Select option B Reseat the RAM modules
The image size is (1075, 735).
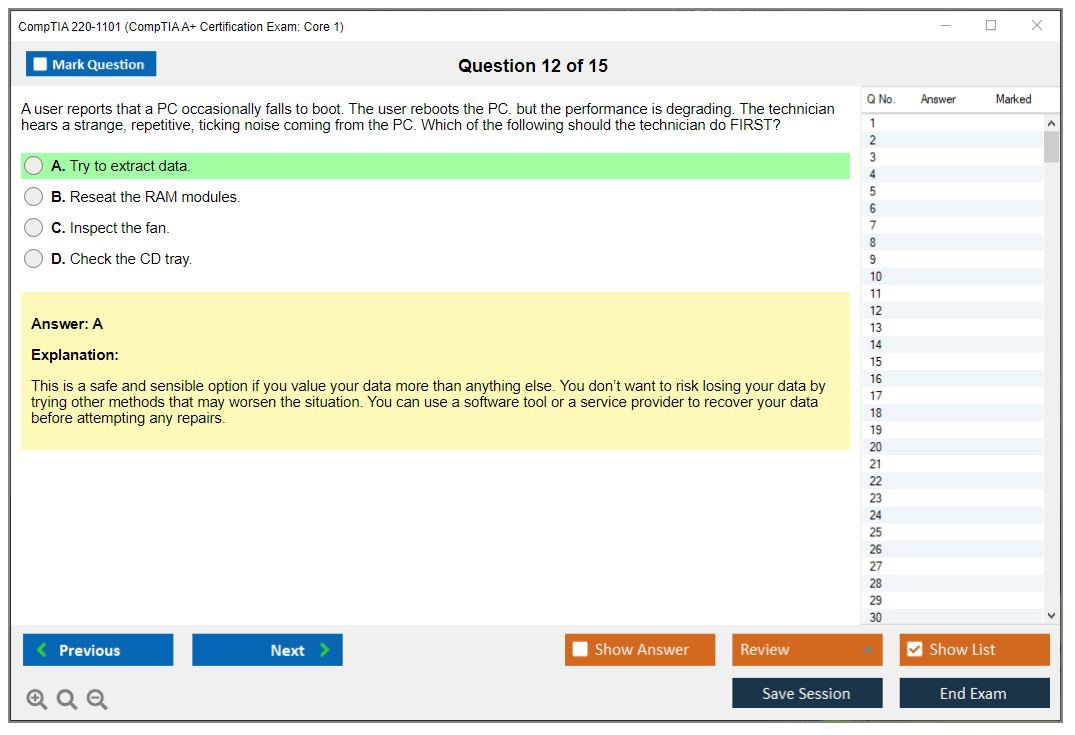click(x=34, y=197)
